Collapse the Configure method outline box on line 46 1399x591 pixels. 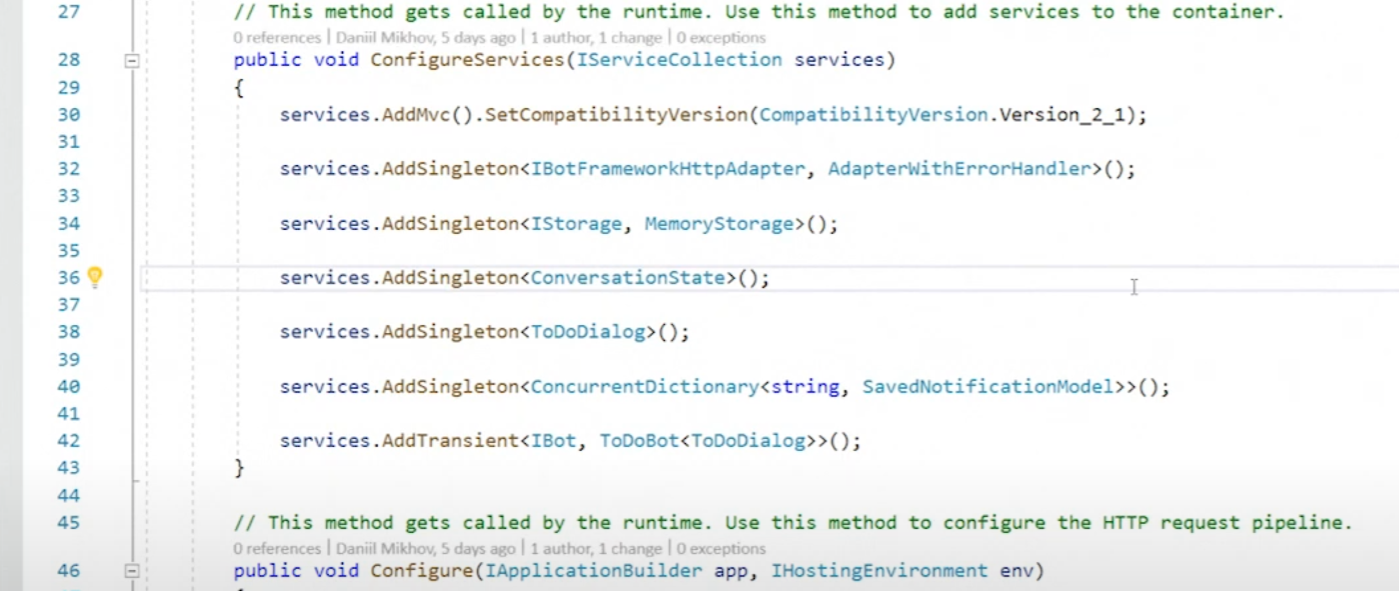tap(130, 572)
